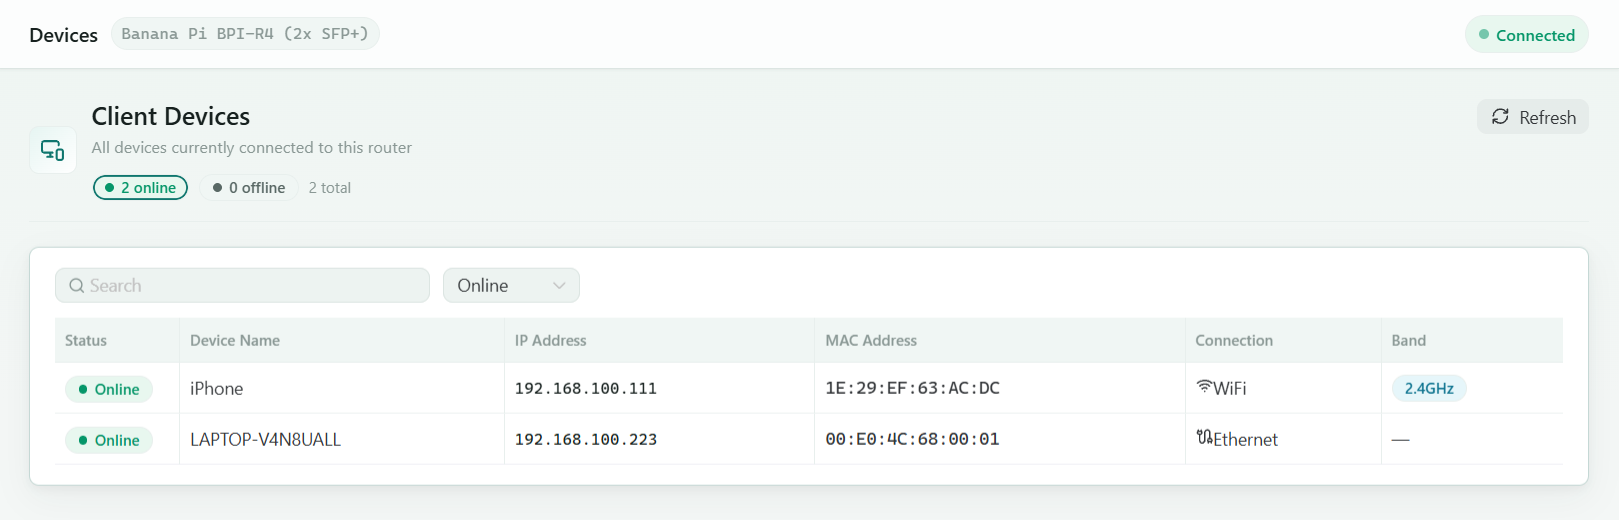Click the Refresh button

(x=1533, y=117)
